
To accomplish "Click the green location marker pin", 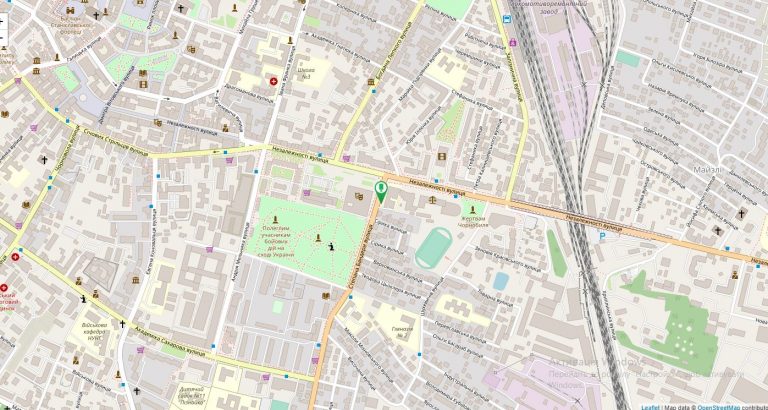I will (x=380, y=190).
